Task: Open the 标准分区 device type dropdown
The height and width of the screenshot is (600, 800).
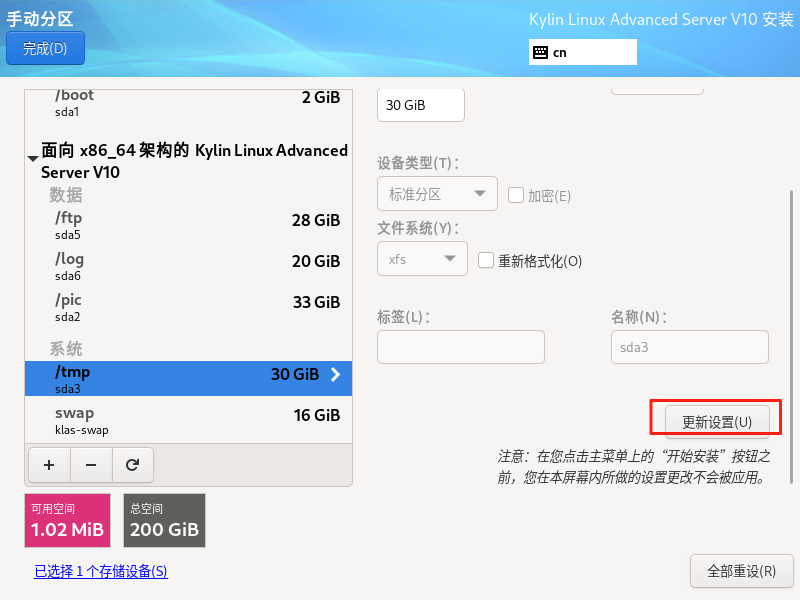Action: [x=437, y=193]
